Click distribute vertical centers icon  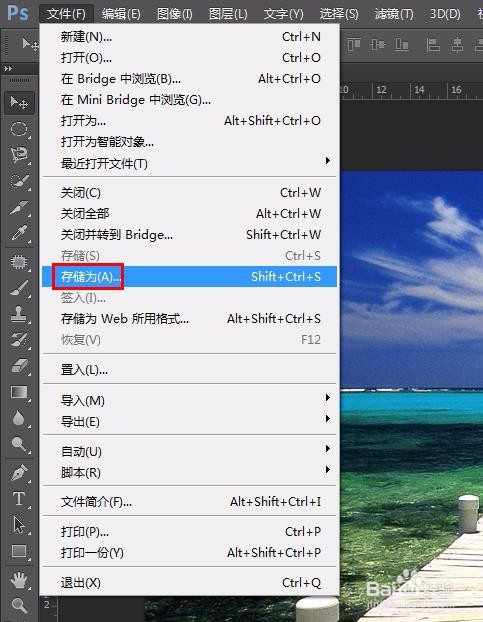click(457, 45)
